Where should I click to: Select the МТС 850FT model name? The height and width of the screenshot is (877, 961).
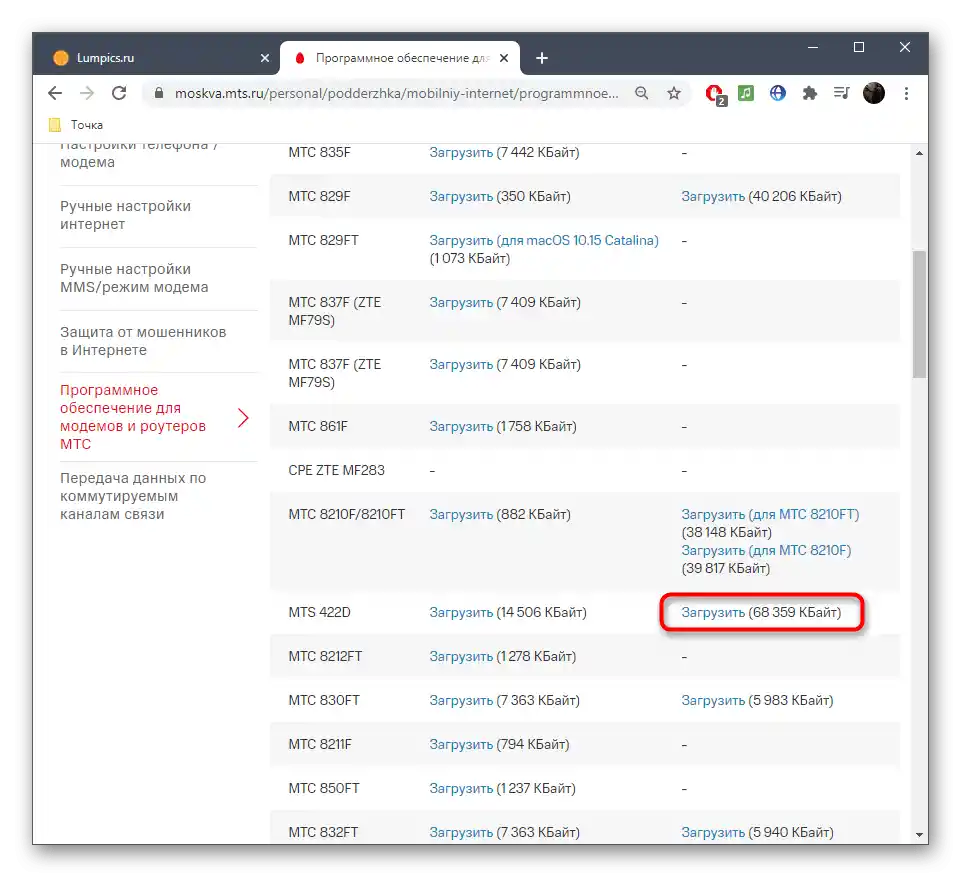[324, 789]
